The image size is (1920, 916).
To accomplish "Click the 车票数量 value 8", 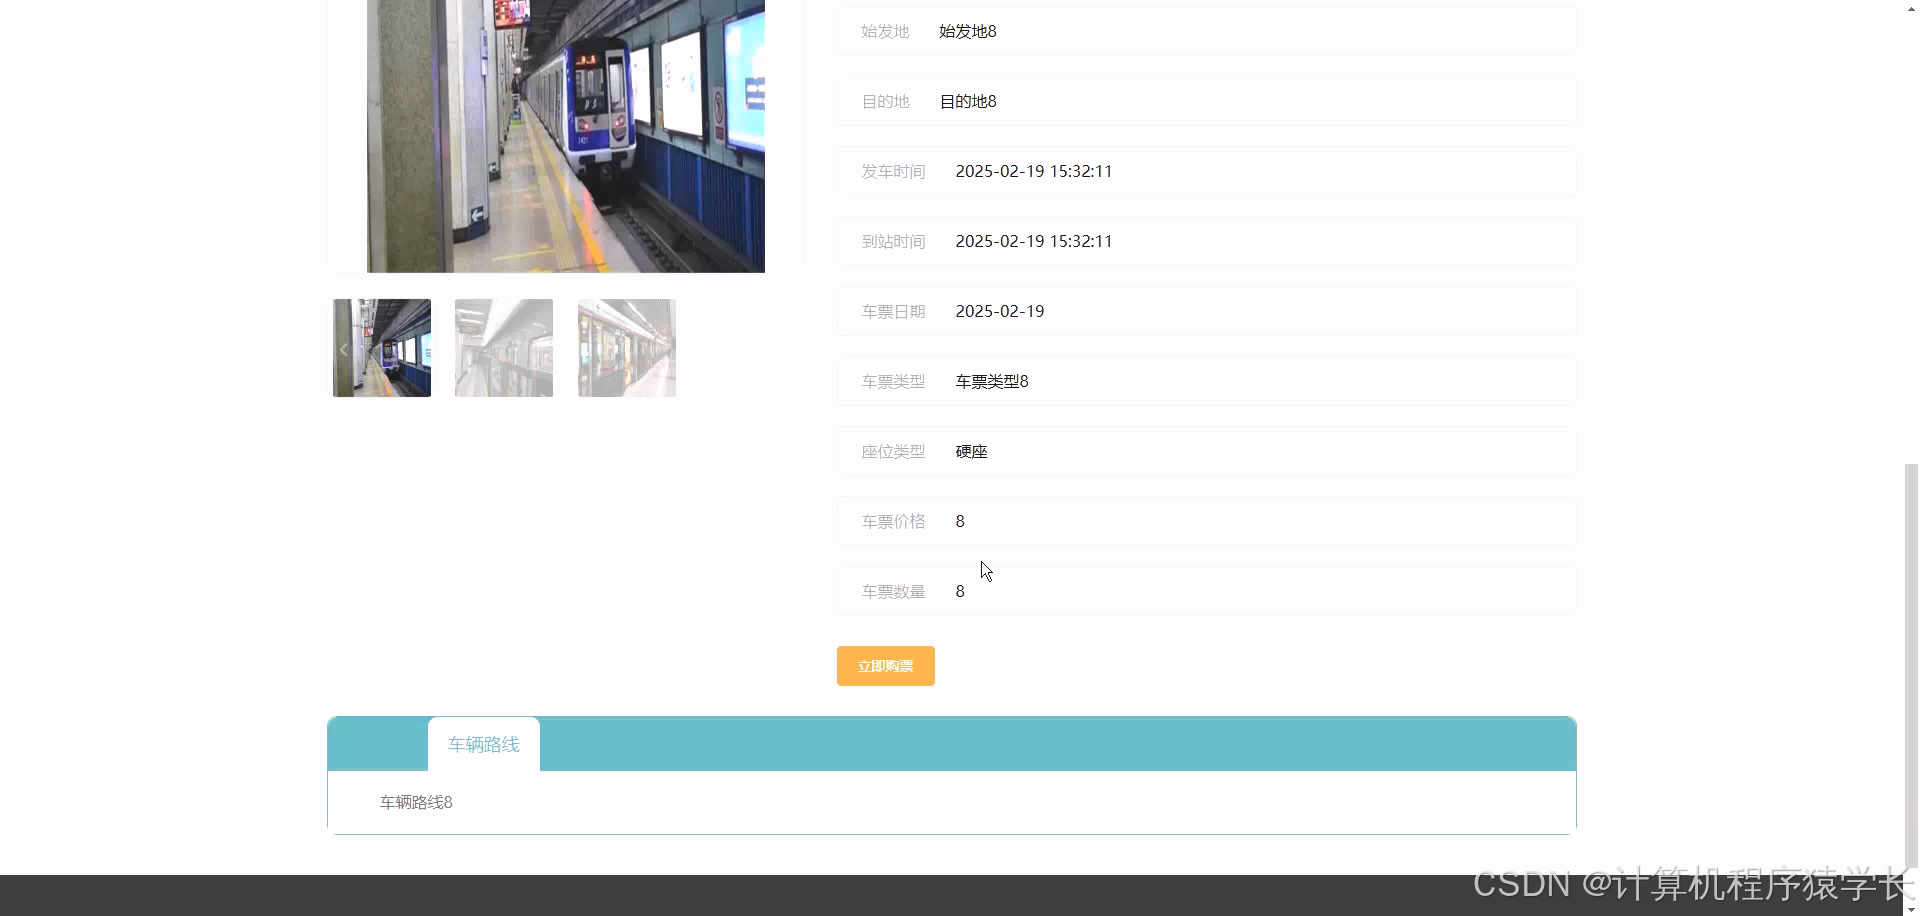I will 960,591.
